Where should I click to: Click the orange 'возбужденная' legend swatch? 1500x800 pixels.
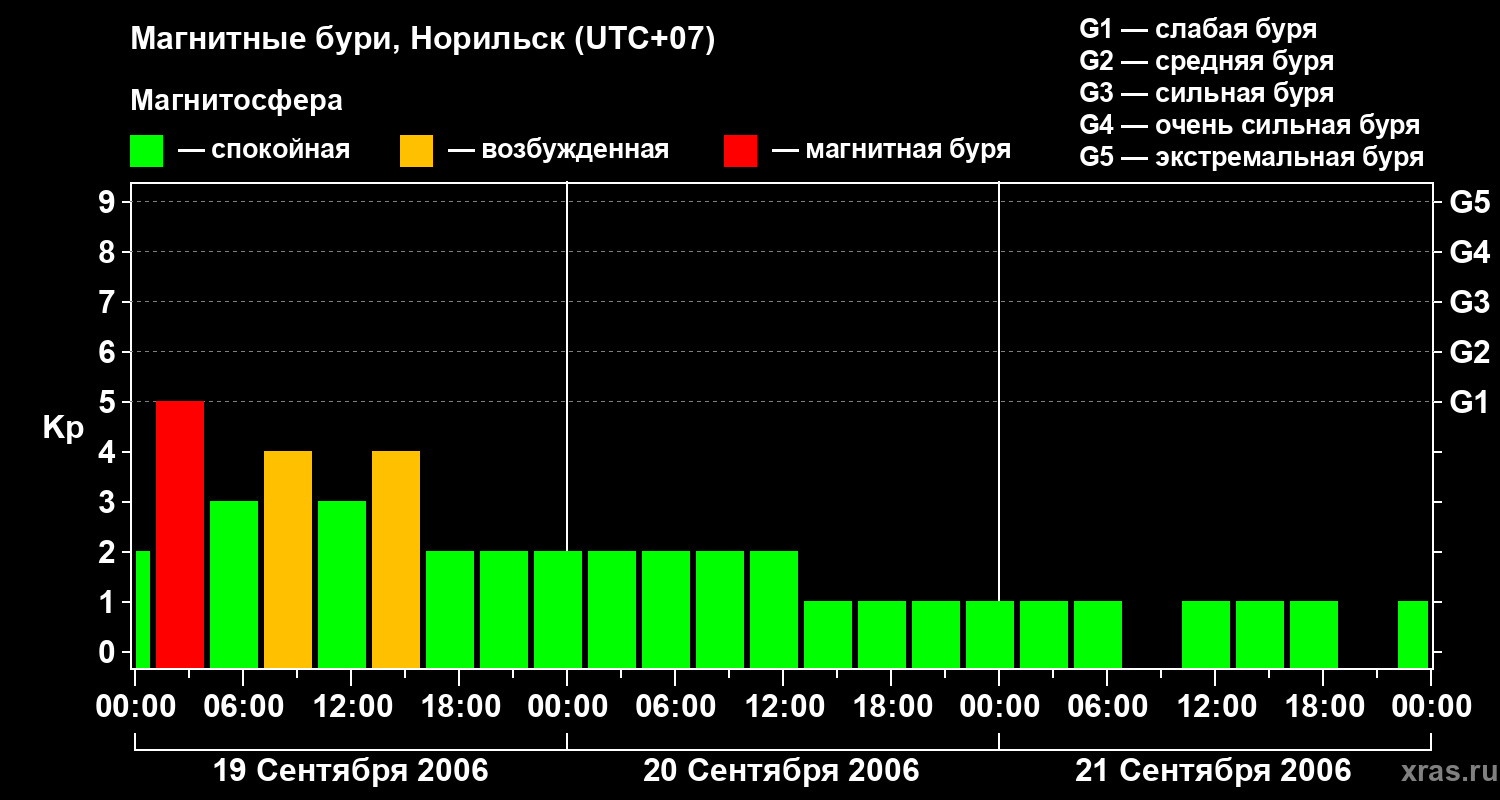tap(416, 151)
